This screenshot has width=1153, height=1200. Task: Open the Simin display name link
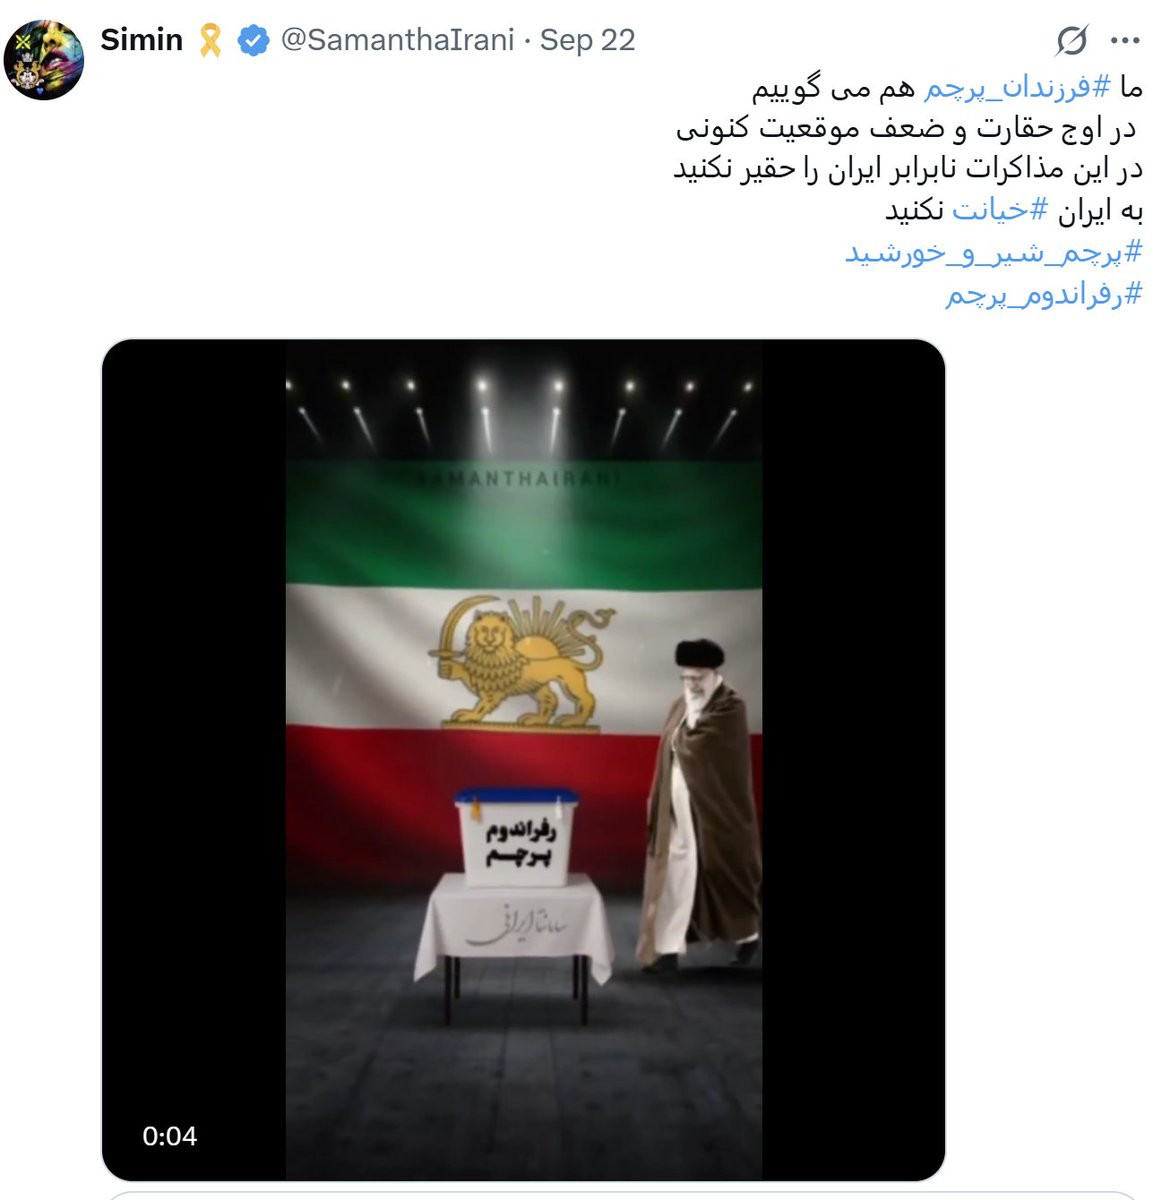pos(141,40)
